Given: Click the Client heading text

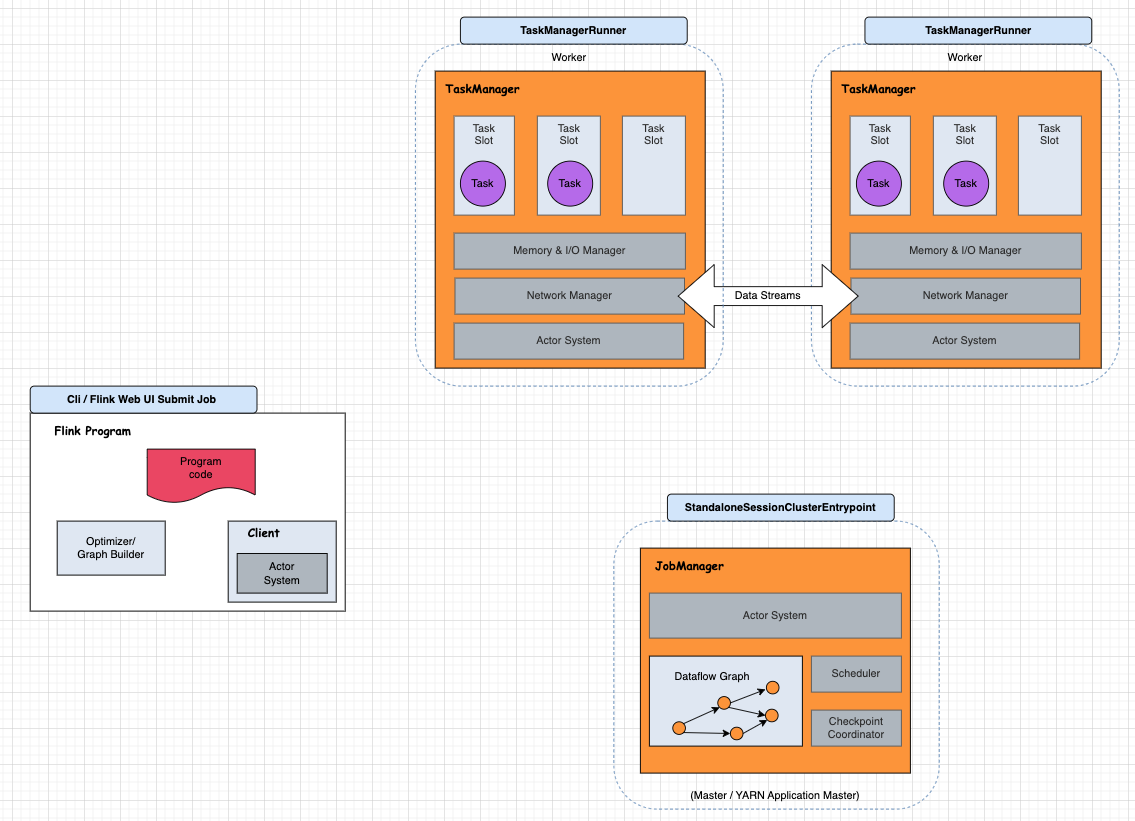Looking at the screenshot, I should pyautogui.click(x=263, y=533).
